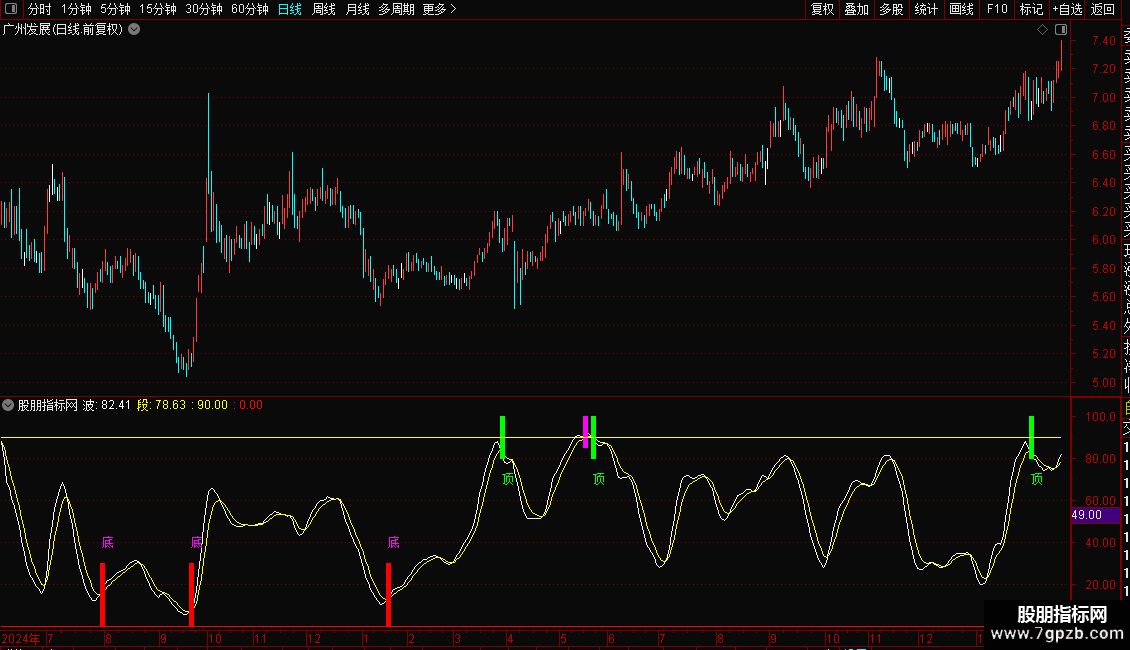Viewport: 1130px width, 650px height.
Task: Click the 7.40 price axis label
Action: pos(1103,40)
